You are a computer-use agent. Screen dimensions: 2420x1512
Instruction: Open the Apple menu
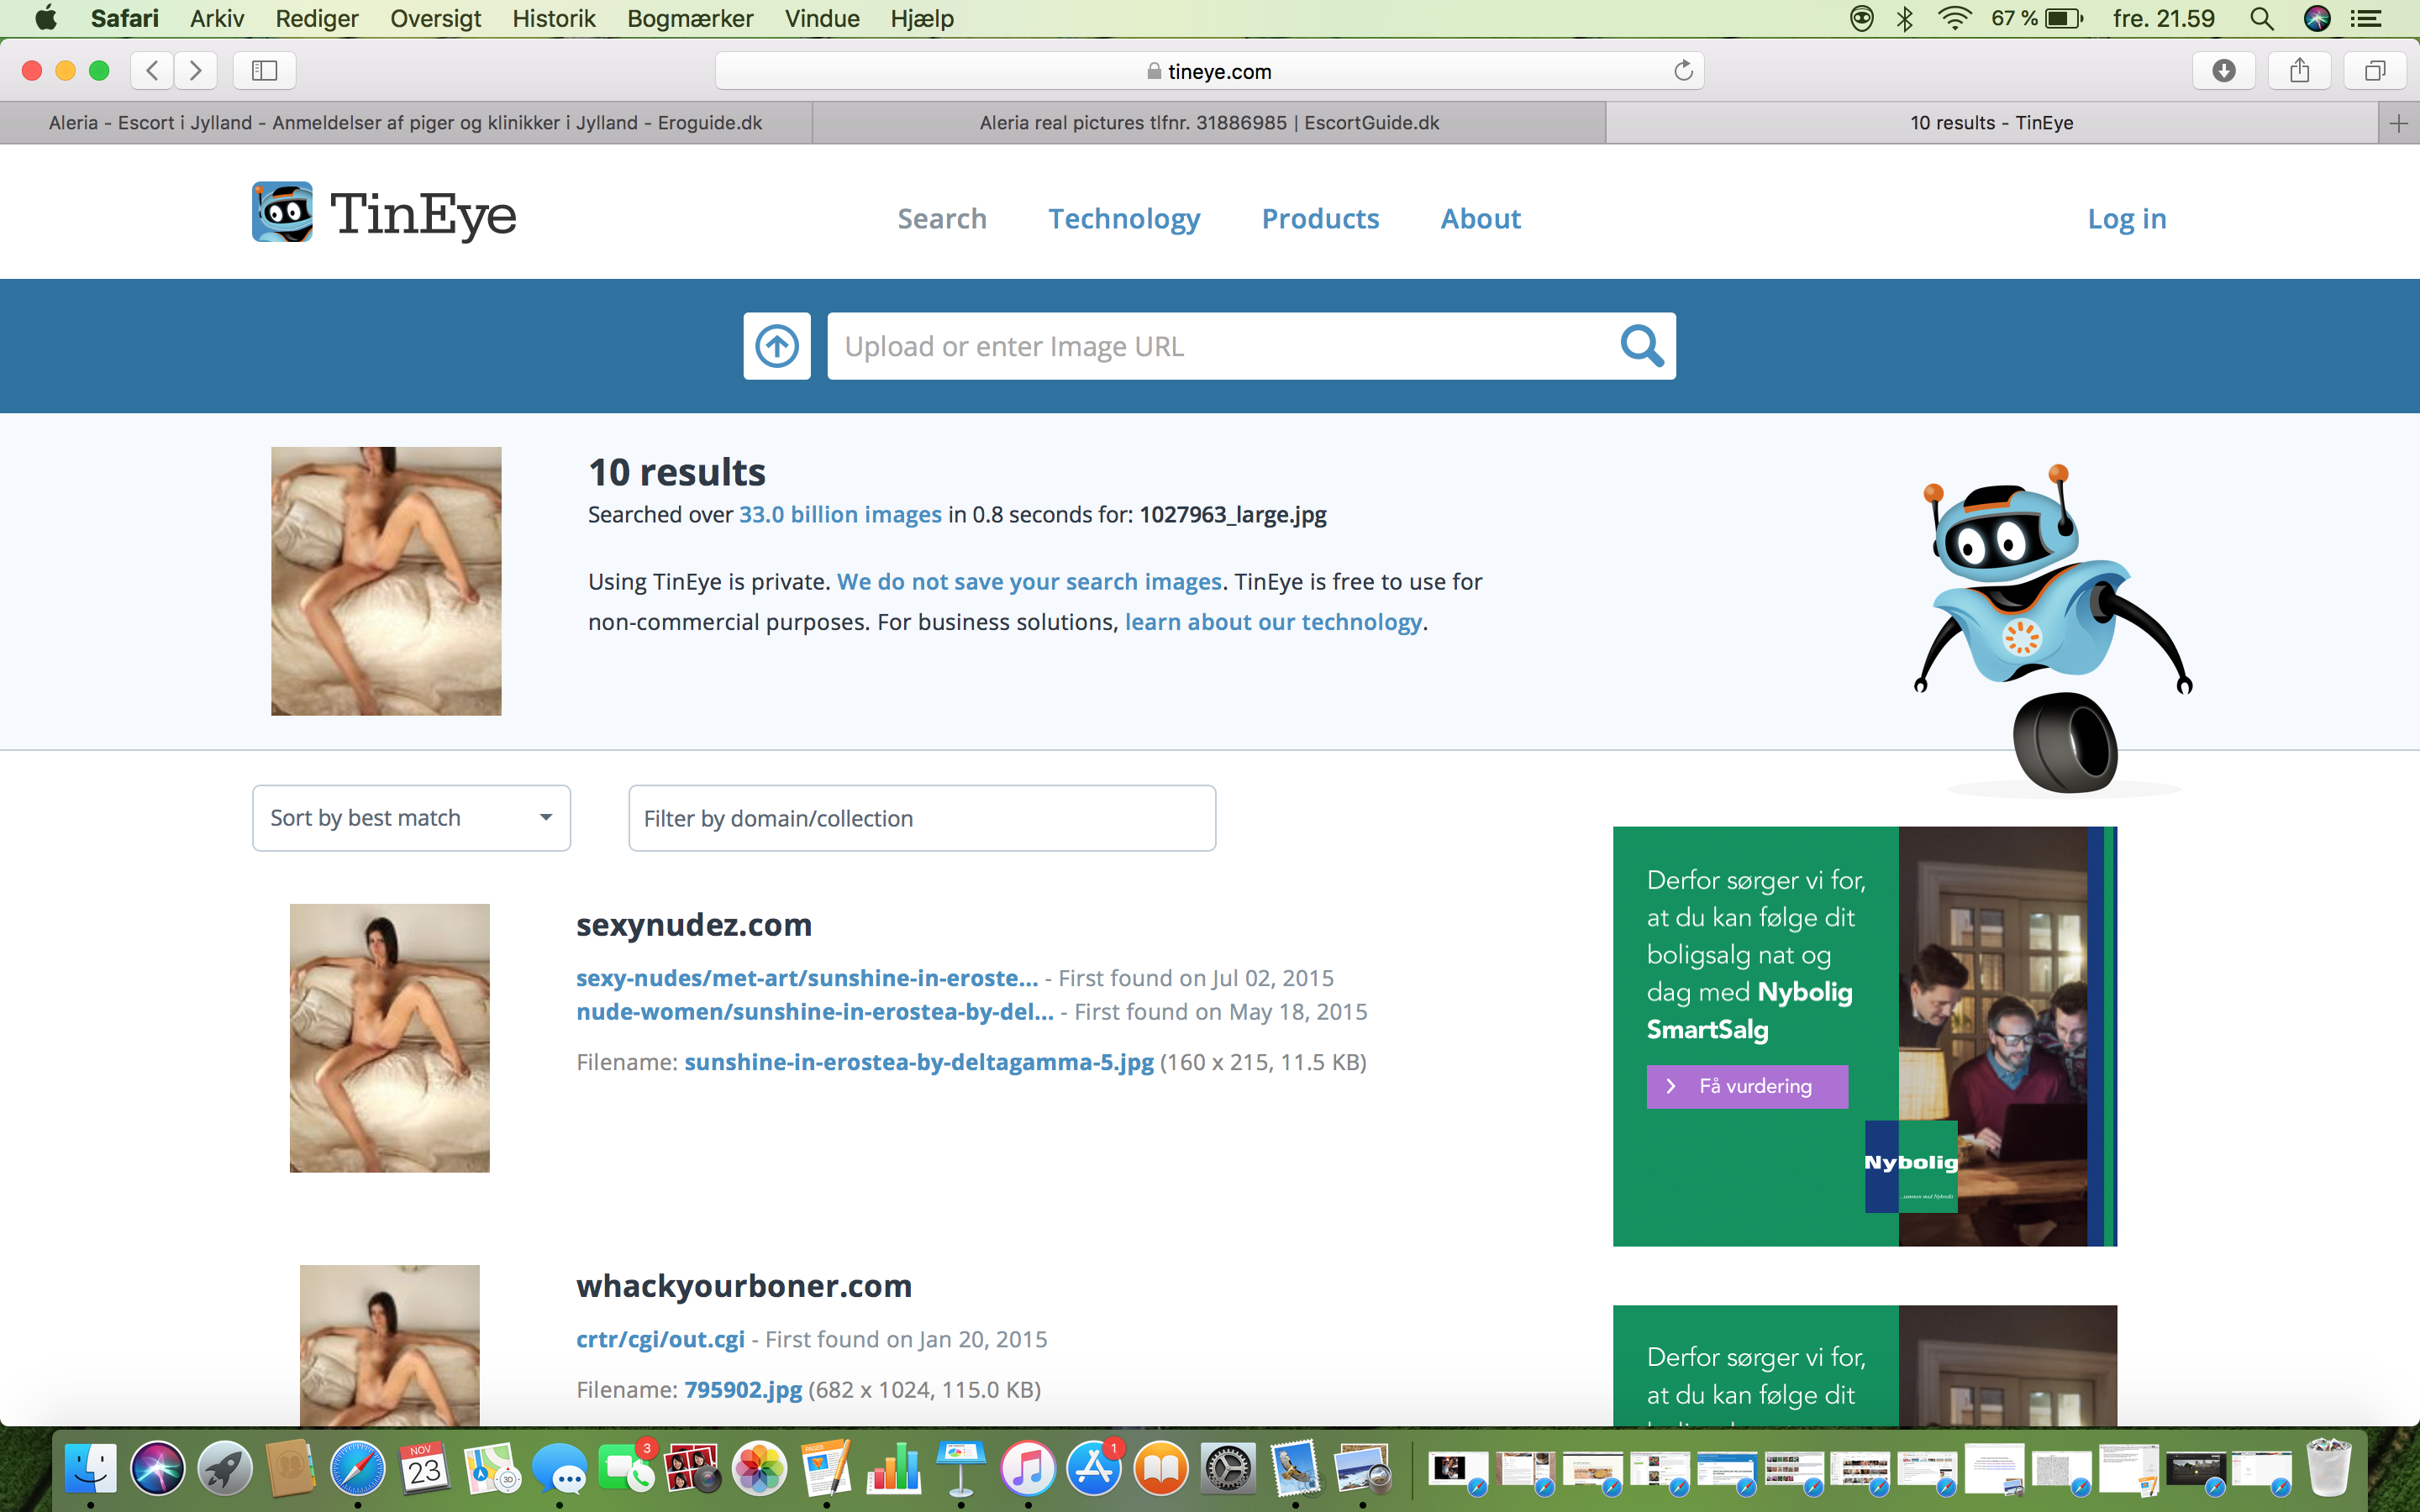pyautogui.click(x=46, y=18)
